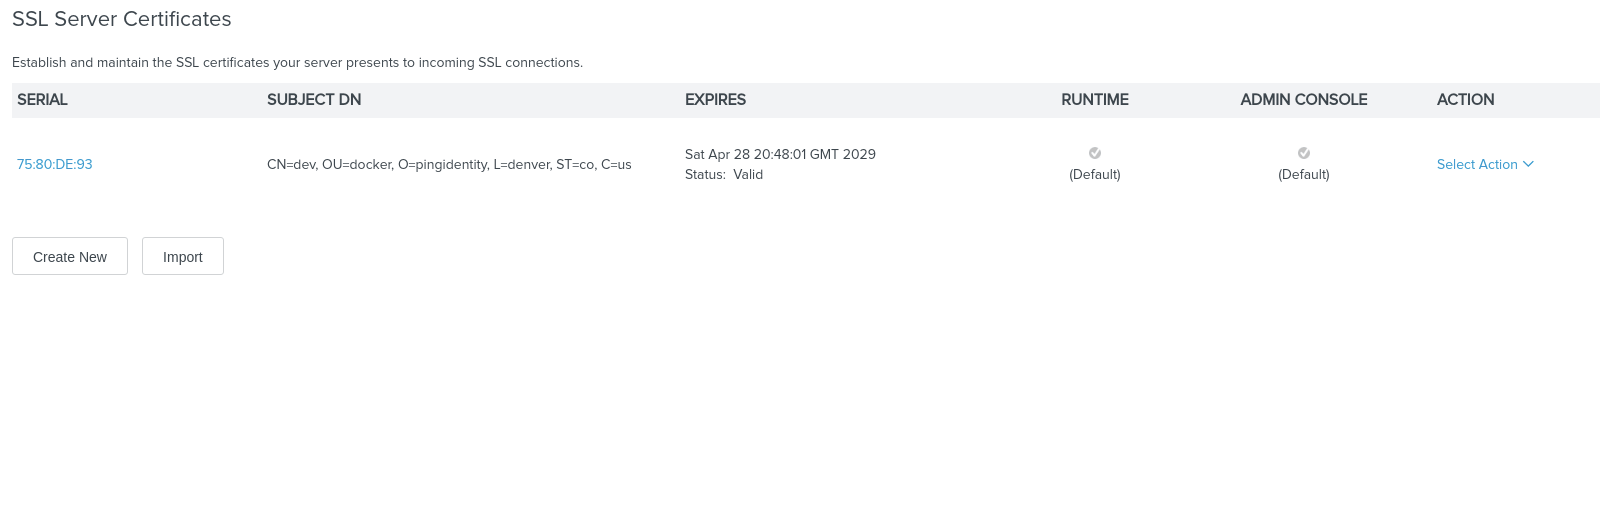This screenshot has height=515, width=1621.
Task: Click the ADMIN CONSOLE column header
Action: 1304,100
